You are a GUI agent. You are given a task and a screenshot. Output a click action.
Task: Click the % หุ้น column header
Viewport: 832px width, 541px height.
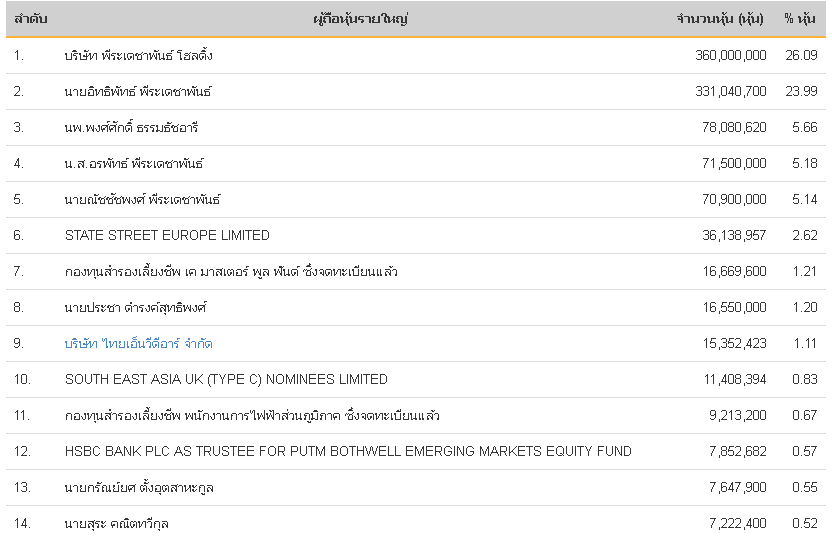pos(800,19)
